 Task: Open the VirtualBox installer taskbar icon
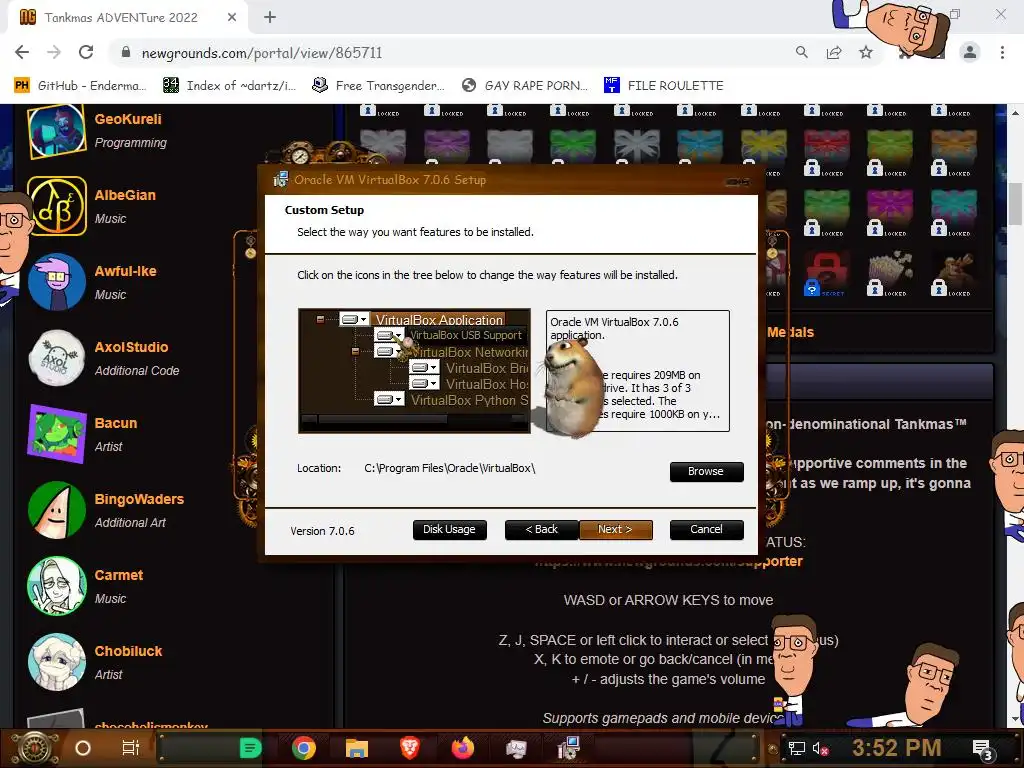pyautogui.click(x=568, y=748)
